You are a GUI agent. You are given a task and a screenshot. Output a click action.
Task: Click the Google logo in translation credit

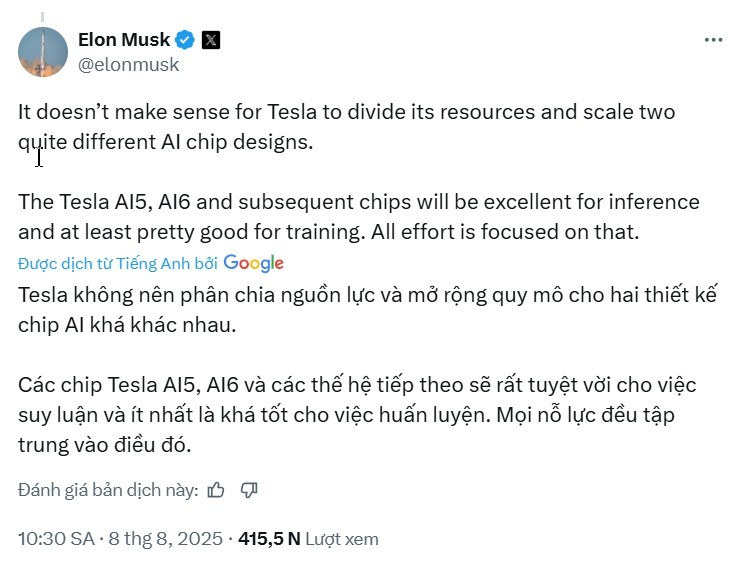[x=254, y=263]
